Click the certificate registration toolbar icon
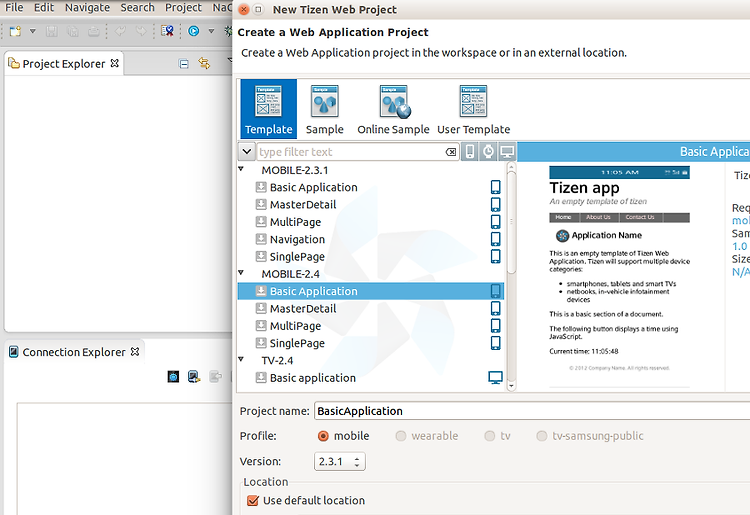 [167, 32]
